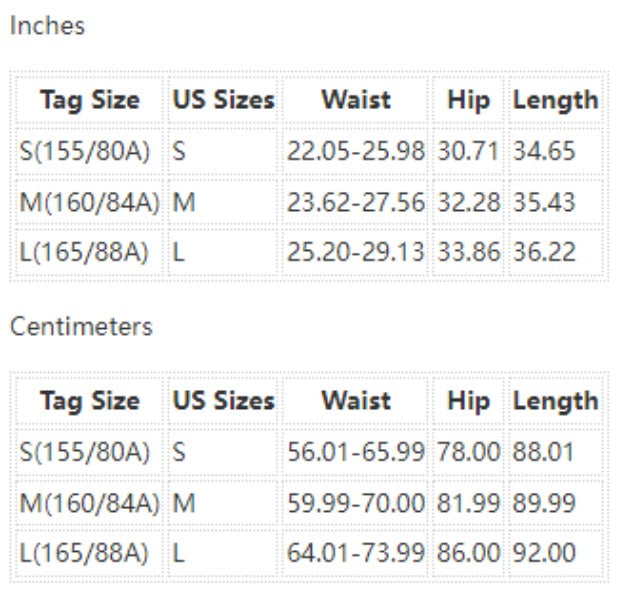Click the 23.62-27.56 waist range
Viewport: 634px width, 600px height.
coord(355,203)
